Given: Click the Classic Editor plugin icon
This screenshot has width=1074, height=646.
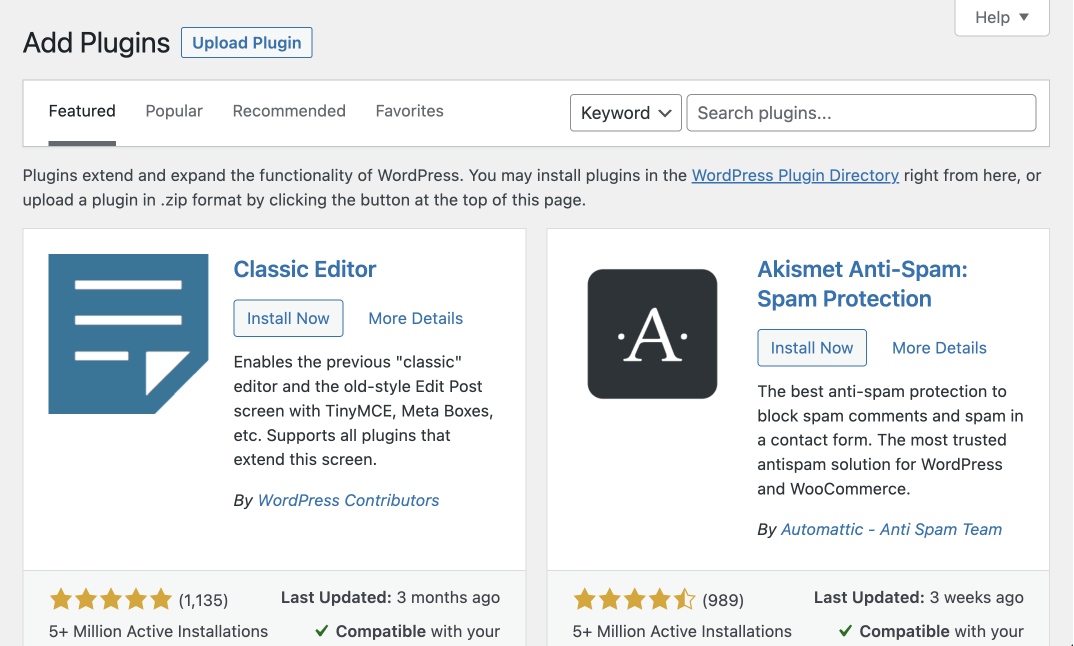Looking at the screenshot, I should (128, 334).
